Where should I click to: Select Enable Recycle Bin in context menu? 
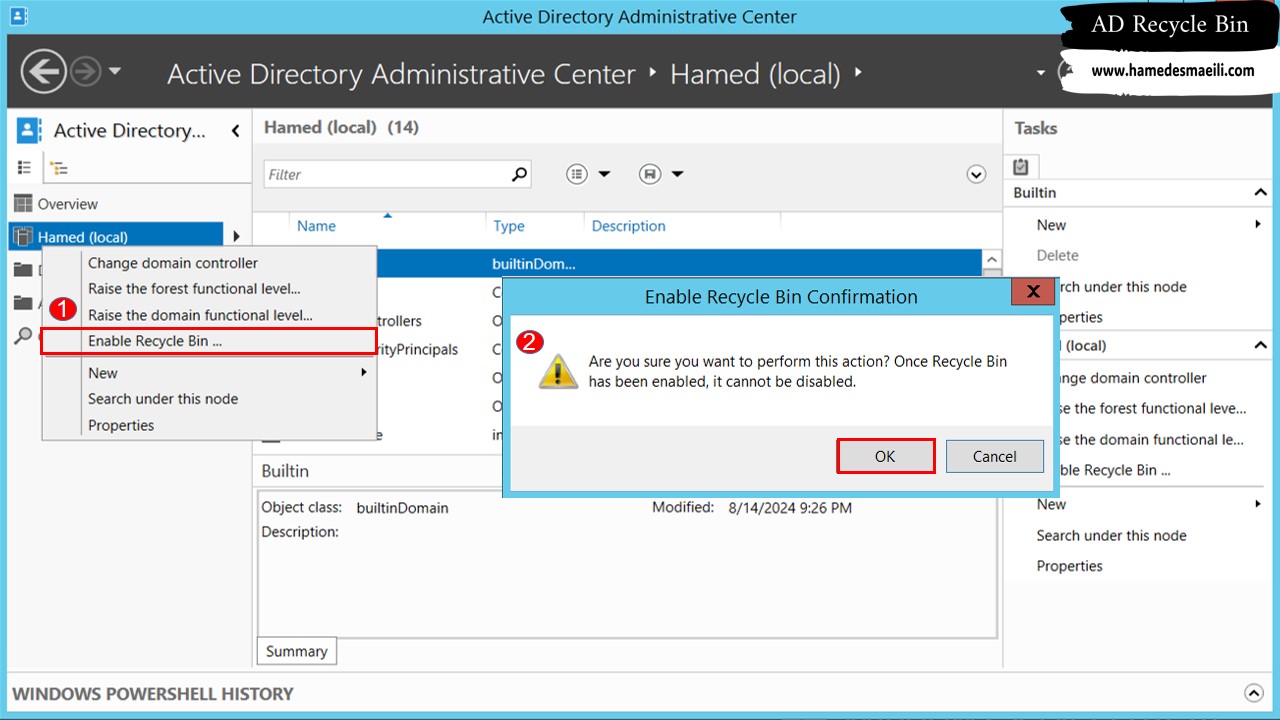(208, 341)
